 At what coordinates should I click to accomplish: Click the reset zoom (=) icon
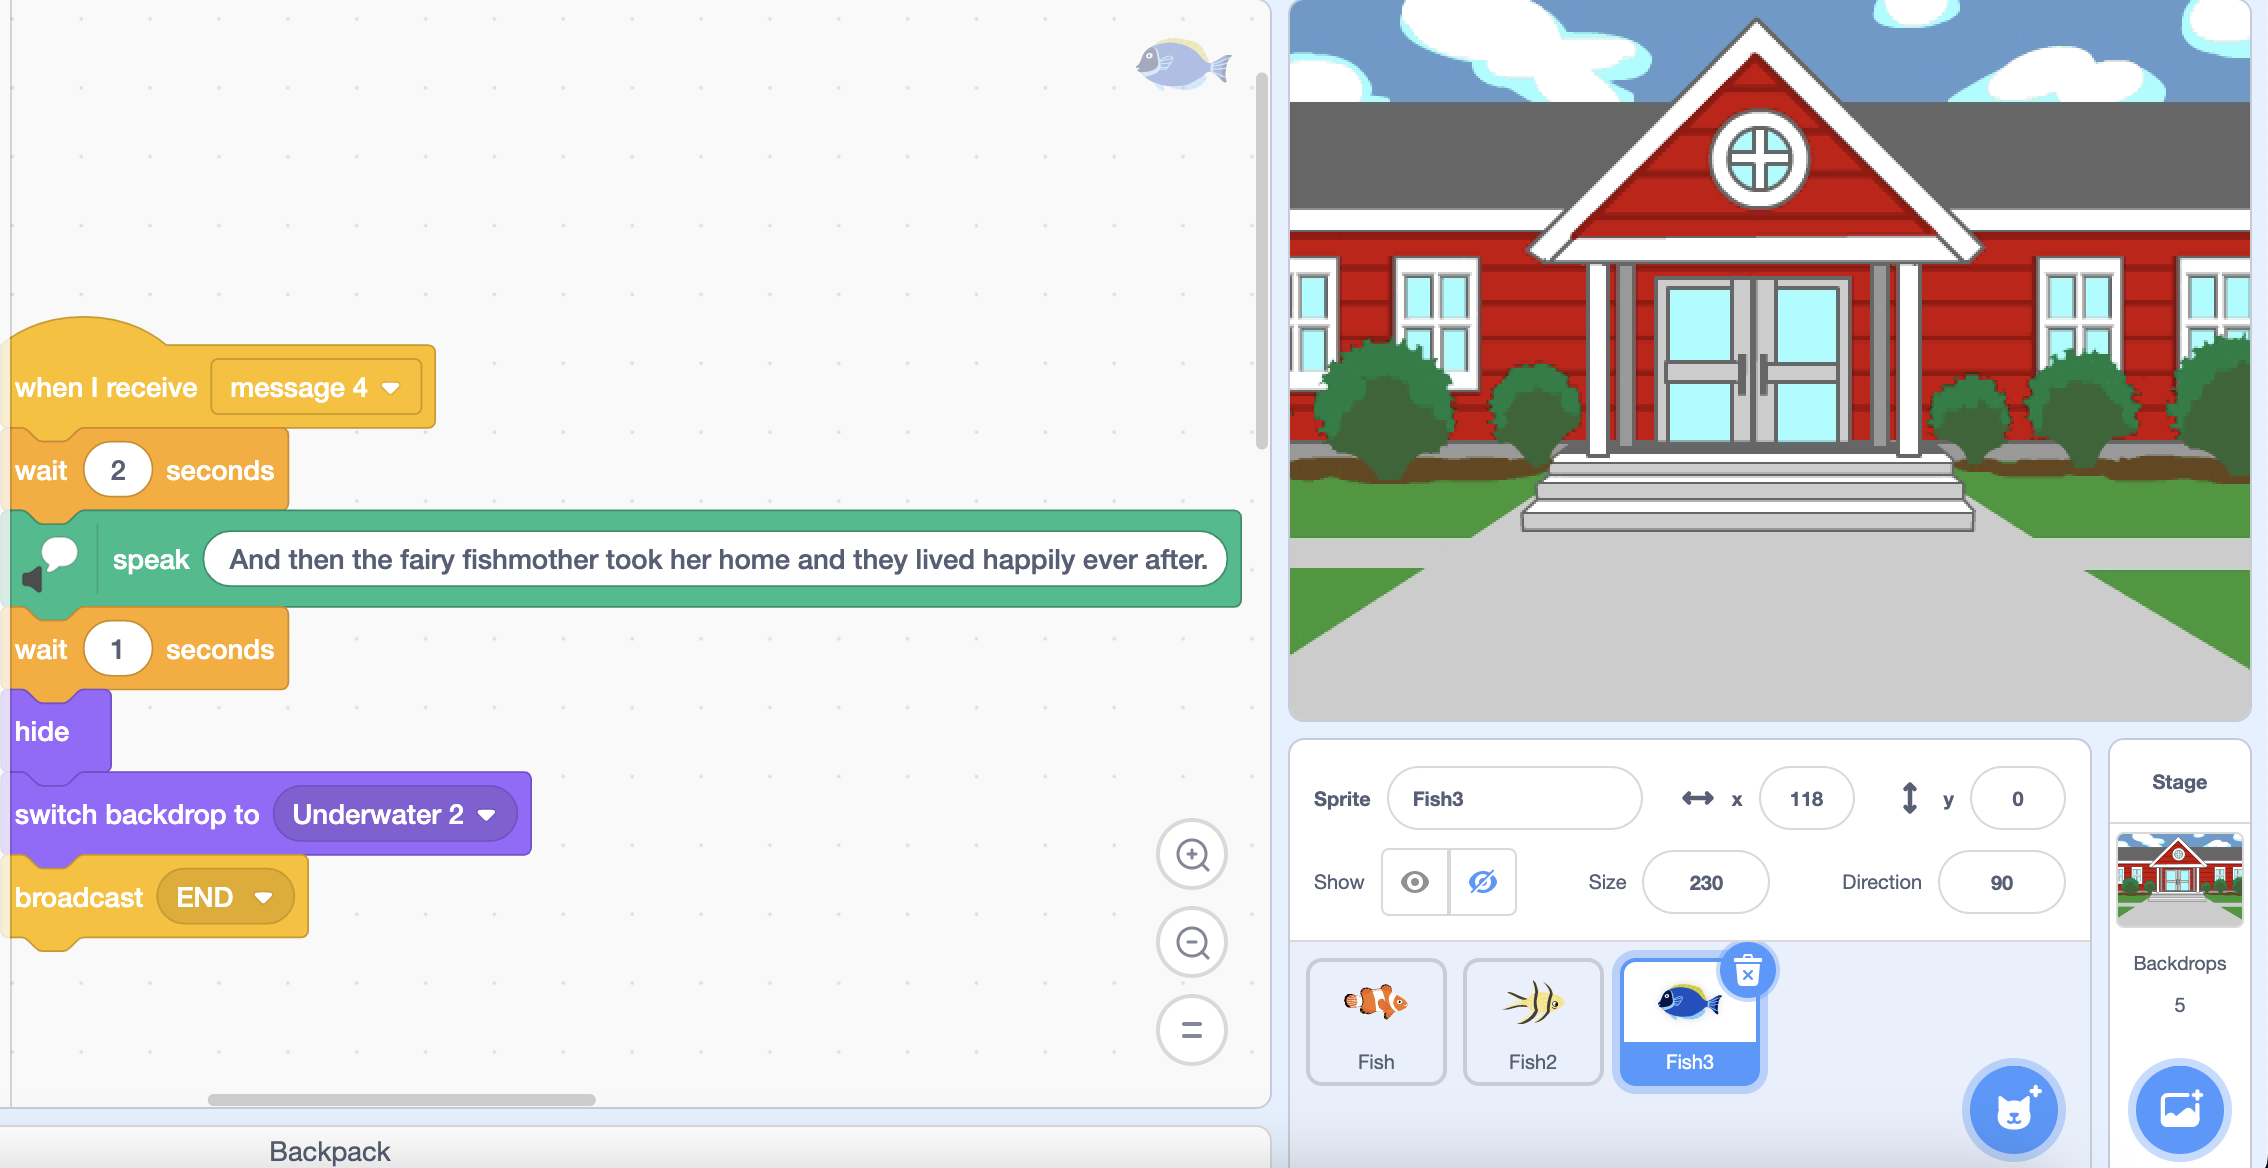click(1191, 1030)
